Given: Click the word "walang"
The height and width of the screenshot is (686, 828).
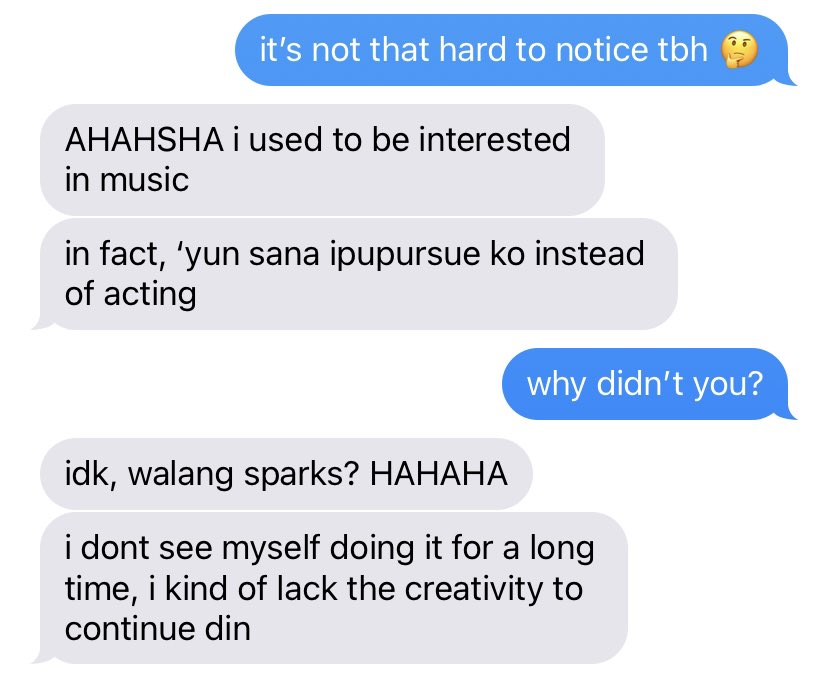Looking at the screenshot, I should point(180,475).
